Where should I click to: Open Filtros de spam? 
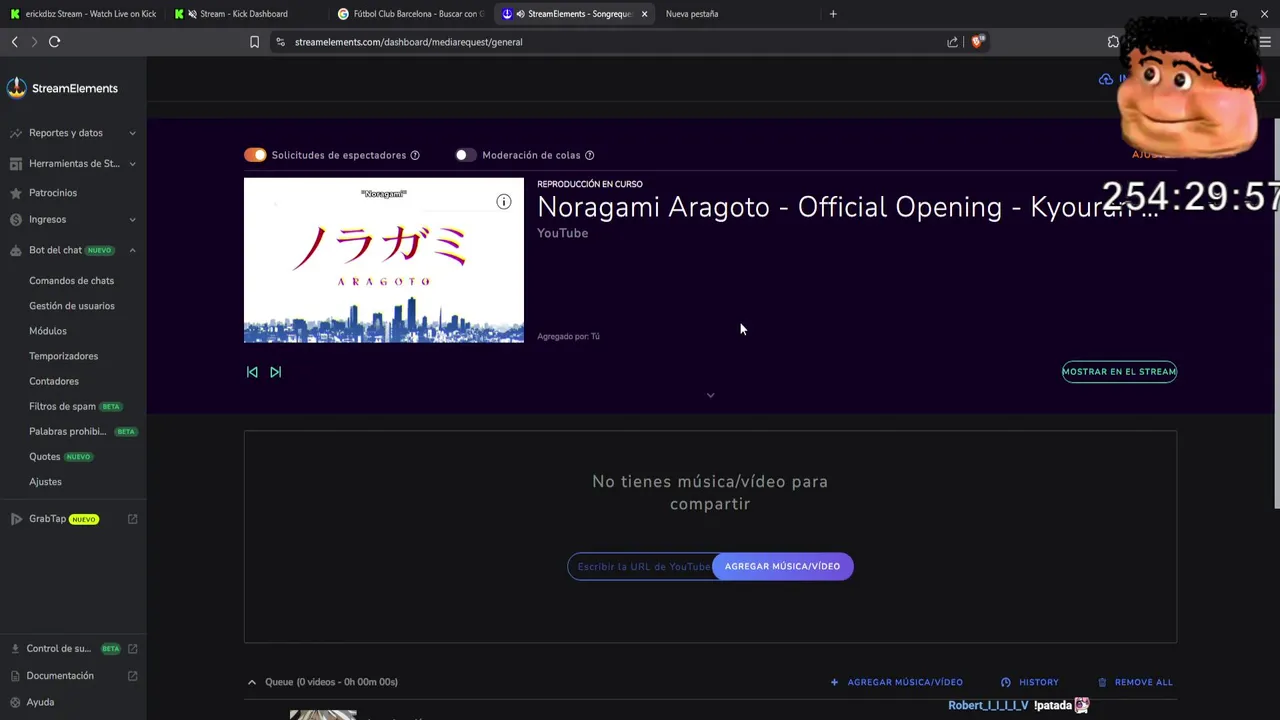[x=62, y=406]
